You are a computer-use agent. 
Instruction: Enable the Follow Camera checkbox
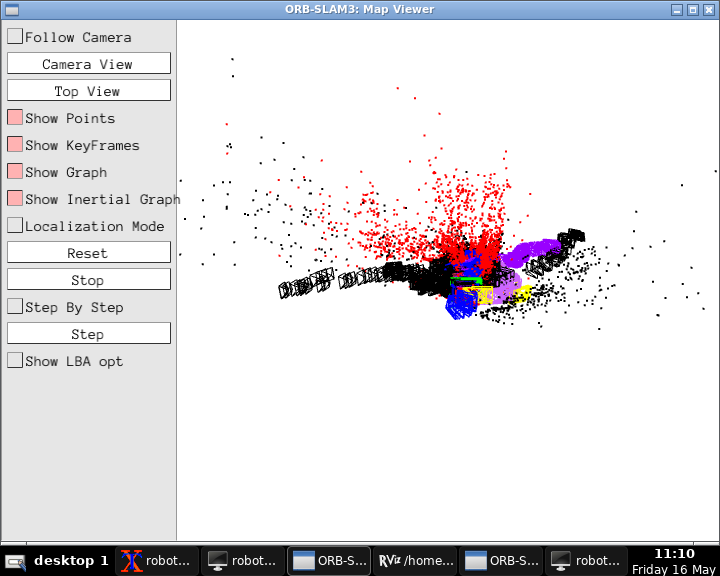(x=15, y=36)
